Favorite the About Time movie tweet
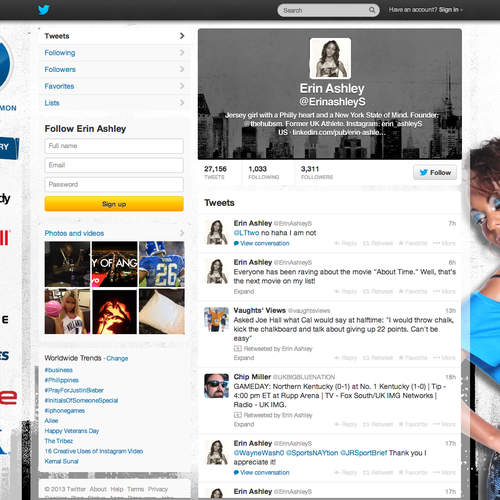 pyautogui.click(x=413, y=292)
